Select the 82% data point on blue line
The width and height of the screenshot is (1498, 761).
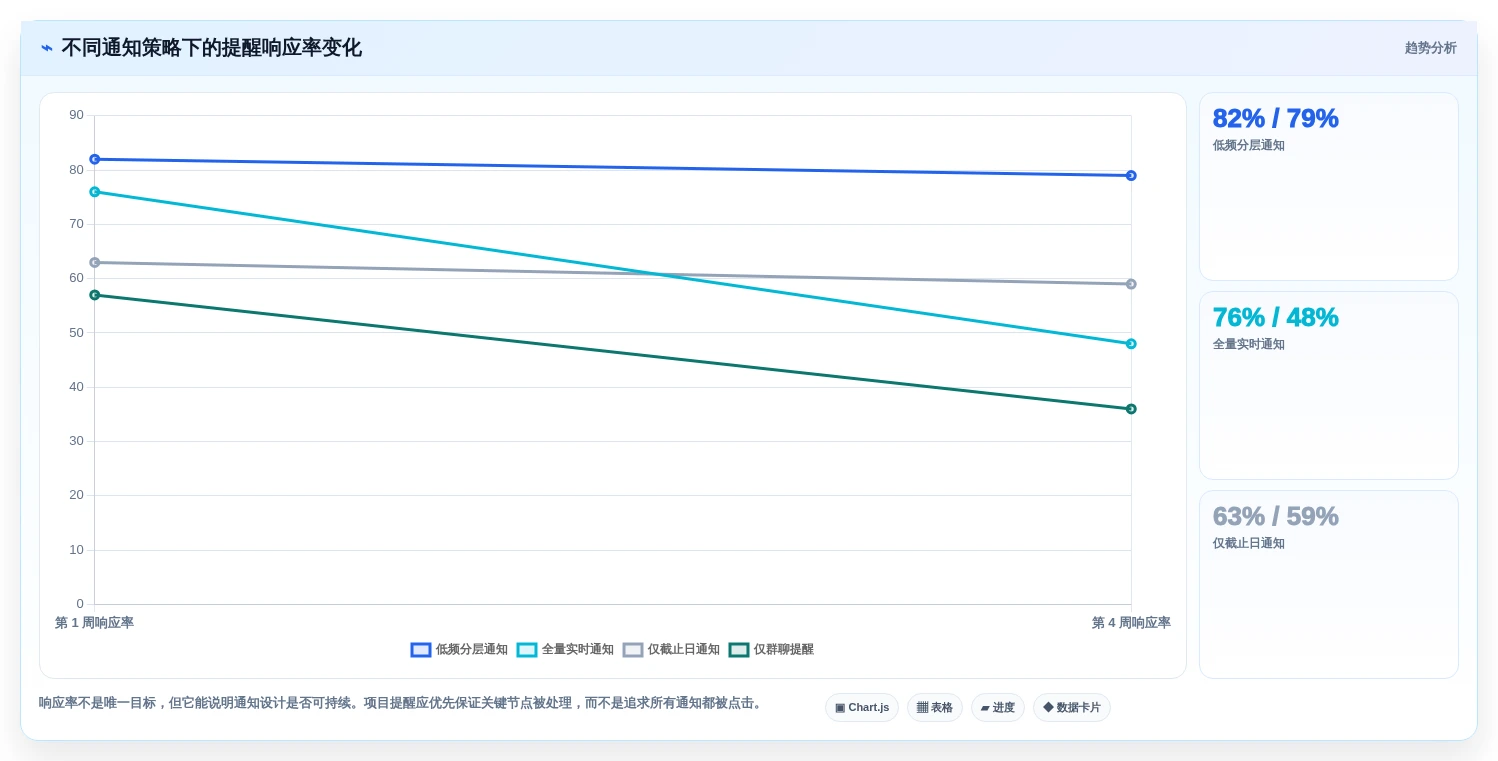95,159
